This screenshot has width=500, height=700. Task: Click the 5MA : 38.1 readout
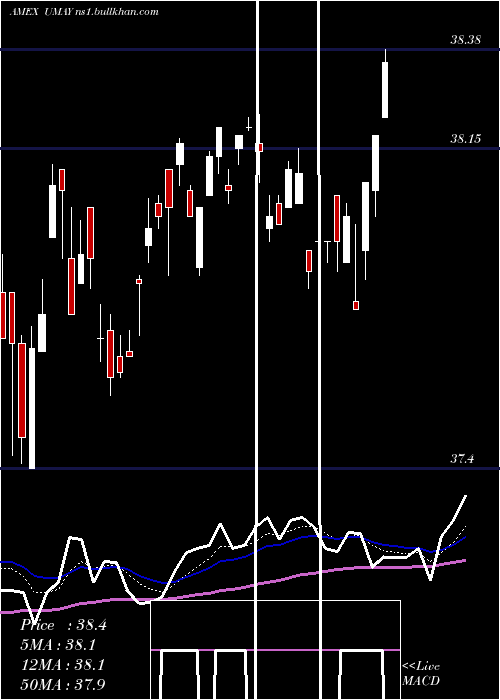58,645
